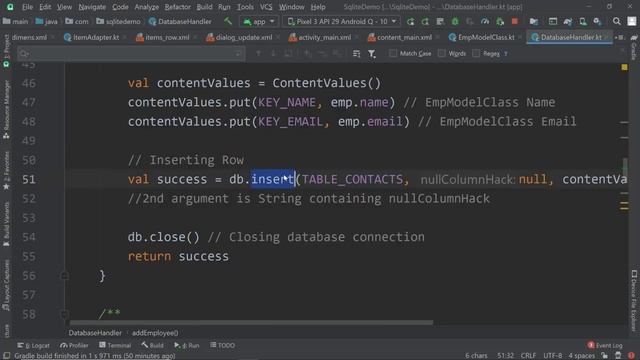Open the Run tool window

click(x=187, y=345)
